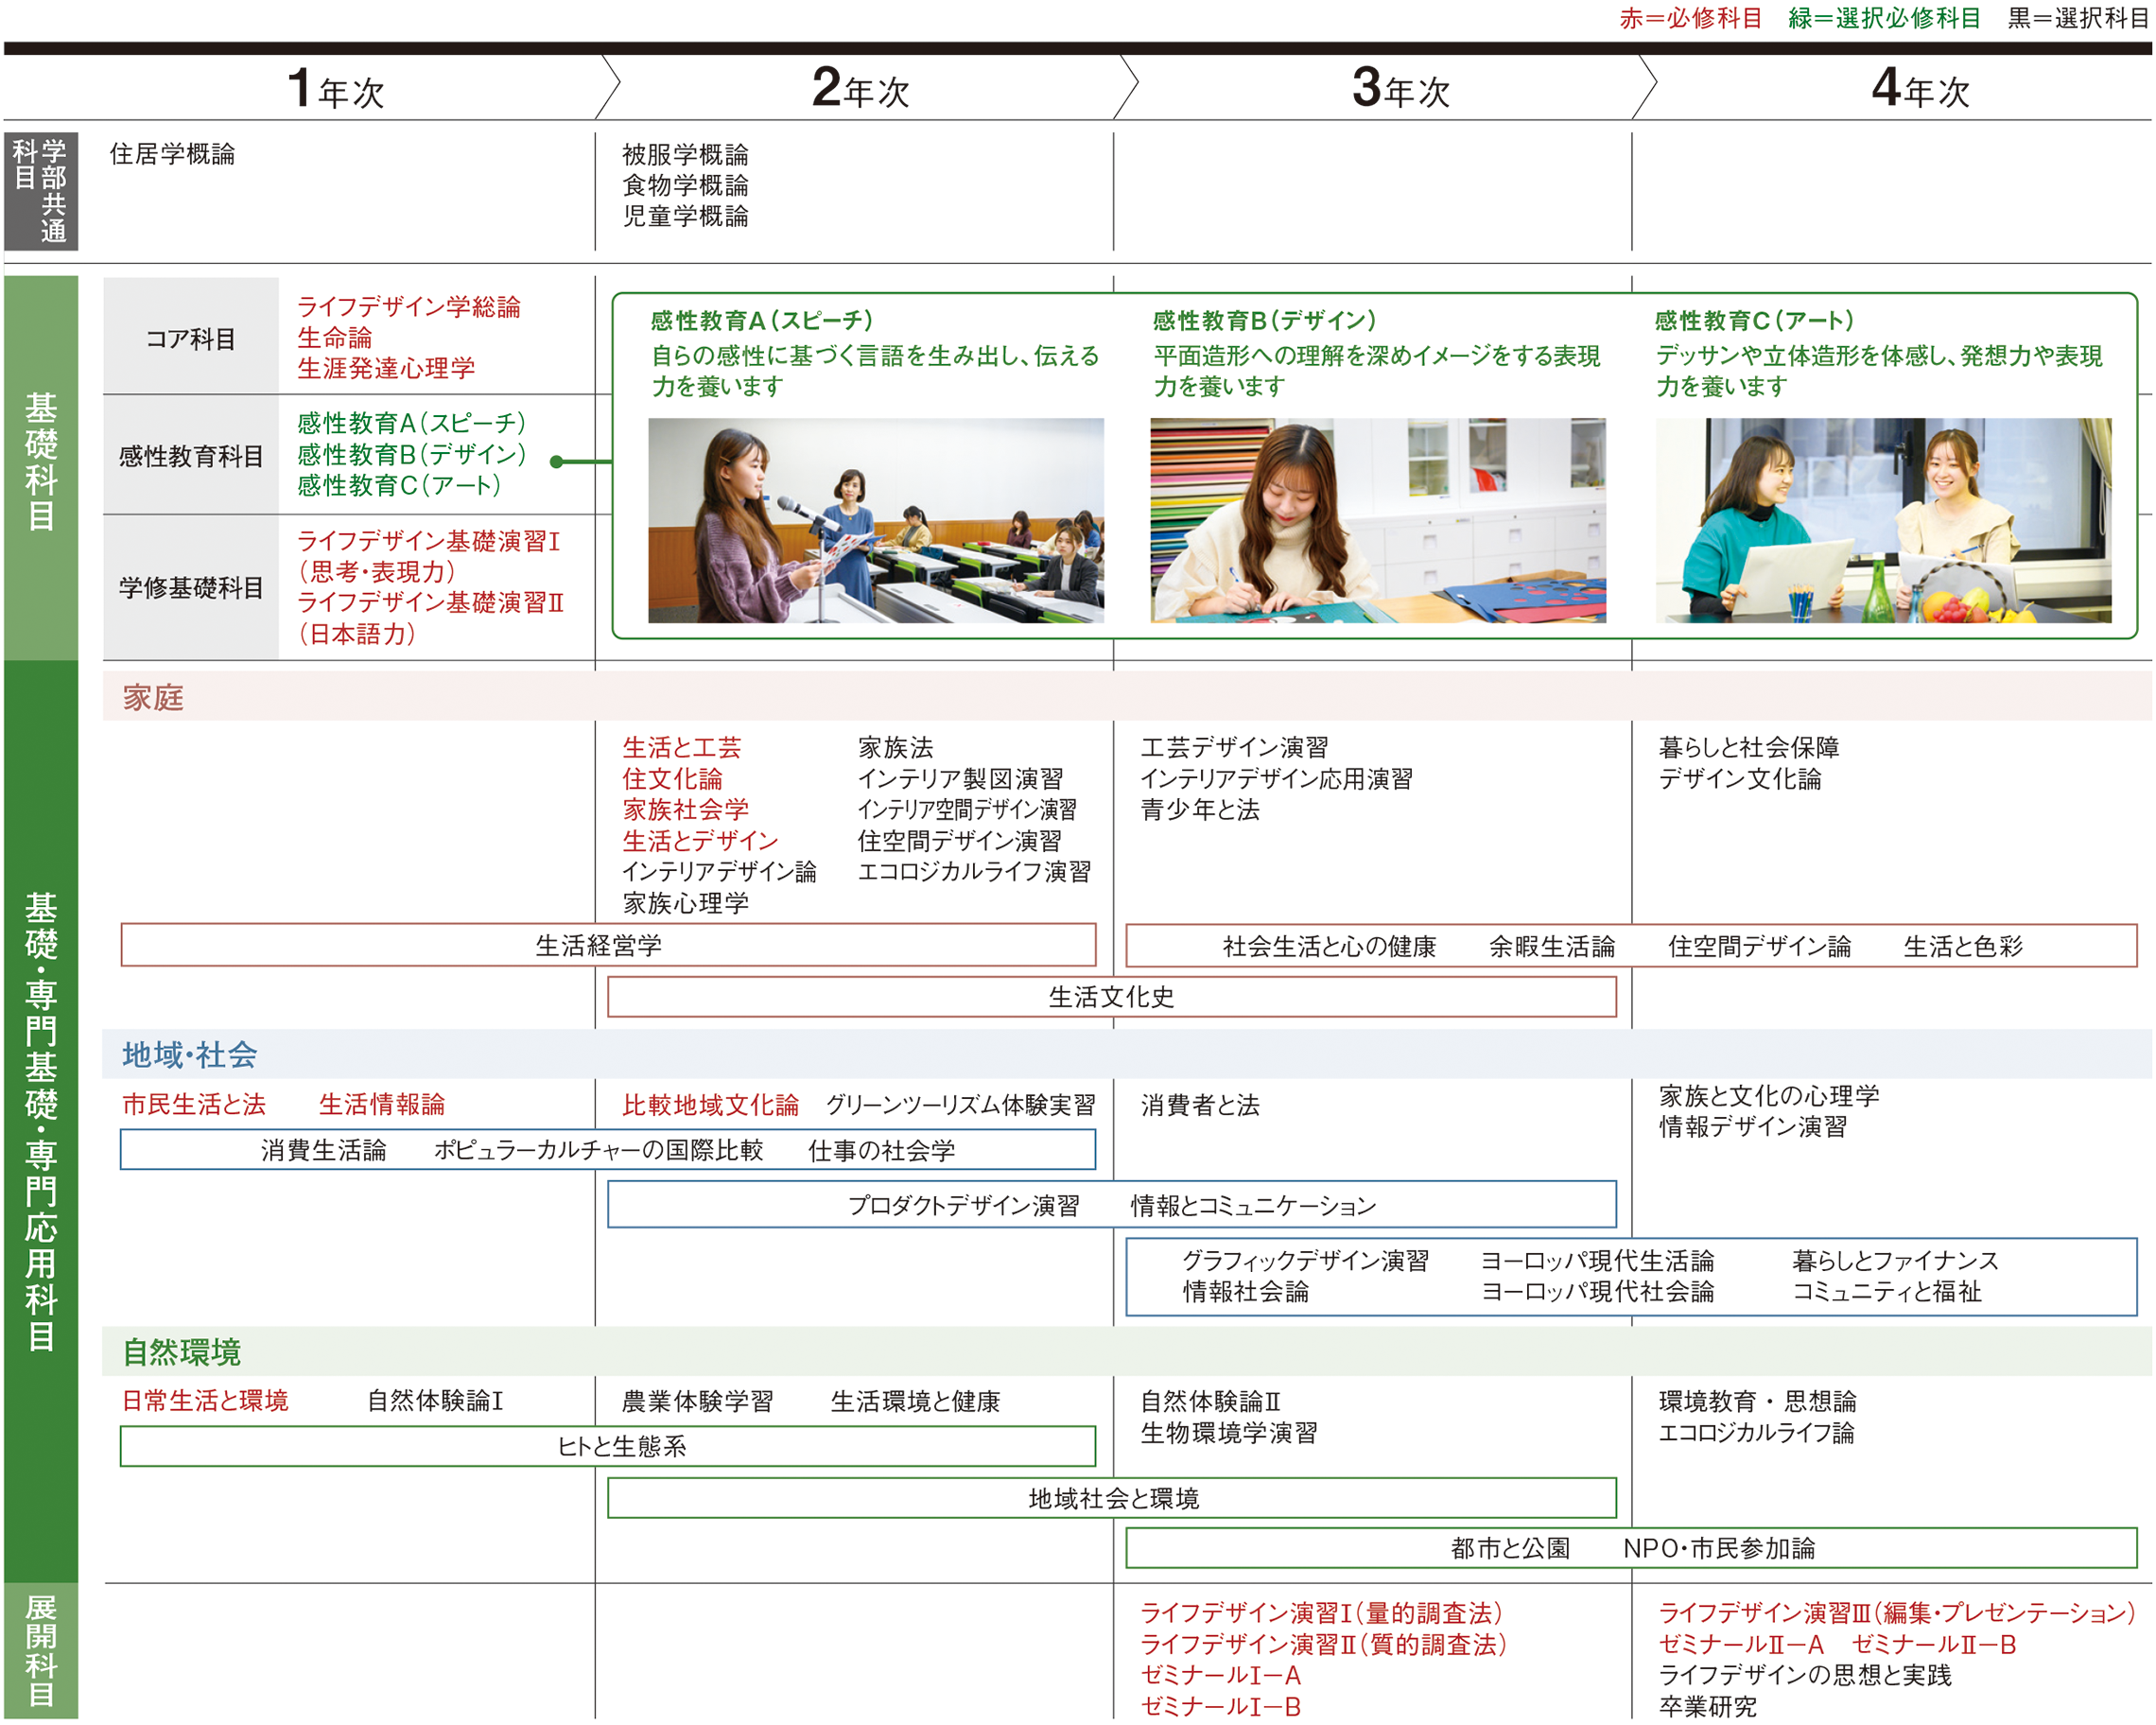Select the 3年次 column header

pos(1400,89)
